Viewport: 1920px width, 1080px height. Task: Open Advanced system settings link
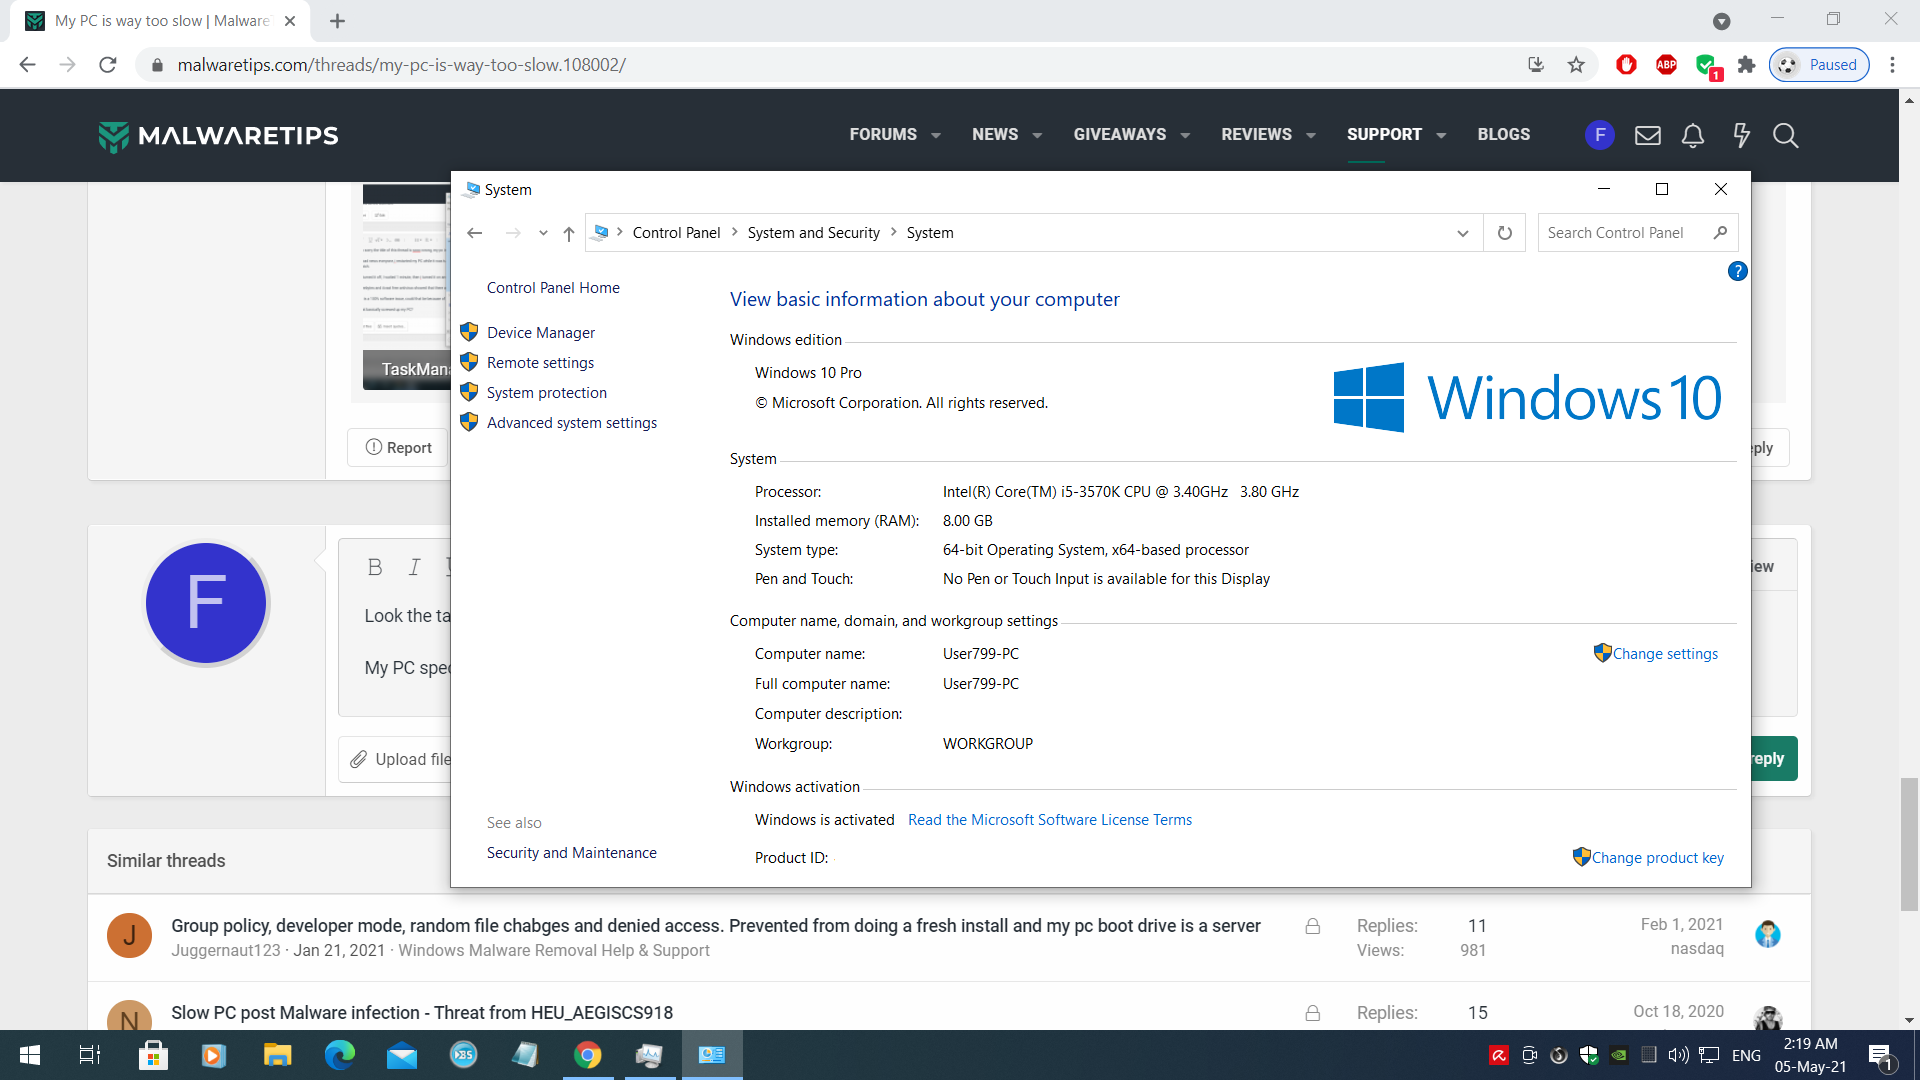(x=571, y=423)
